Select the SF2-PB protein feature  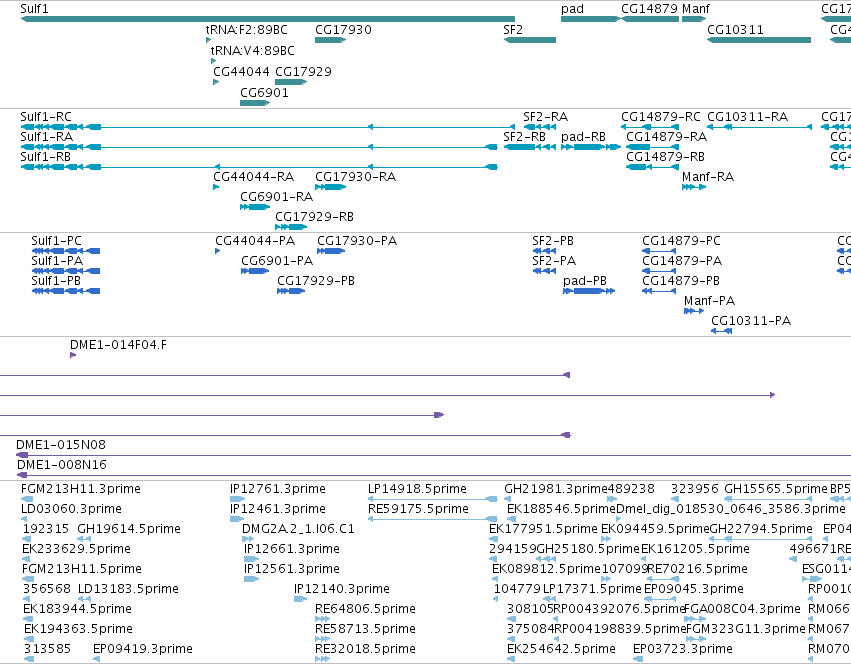point(544,251)
